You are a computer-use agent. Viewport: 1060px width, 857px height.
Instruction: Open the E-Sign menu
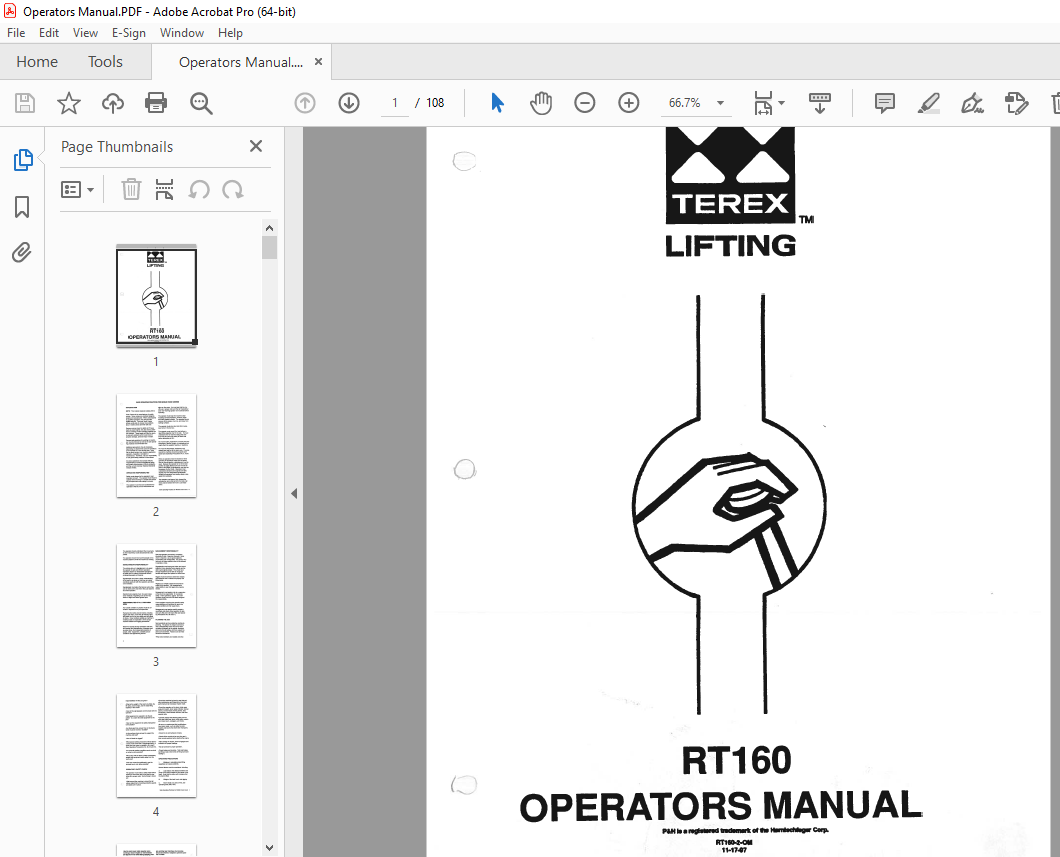point(128,32)
